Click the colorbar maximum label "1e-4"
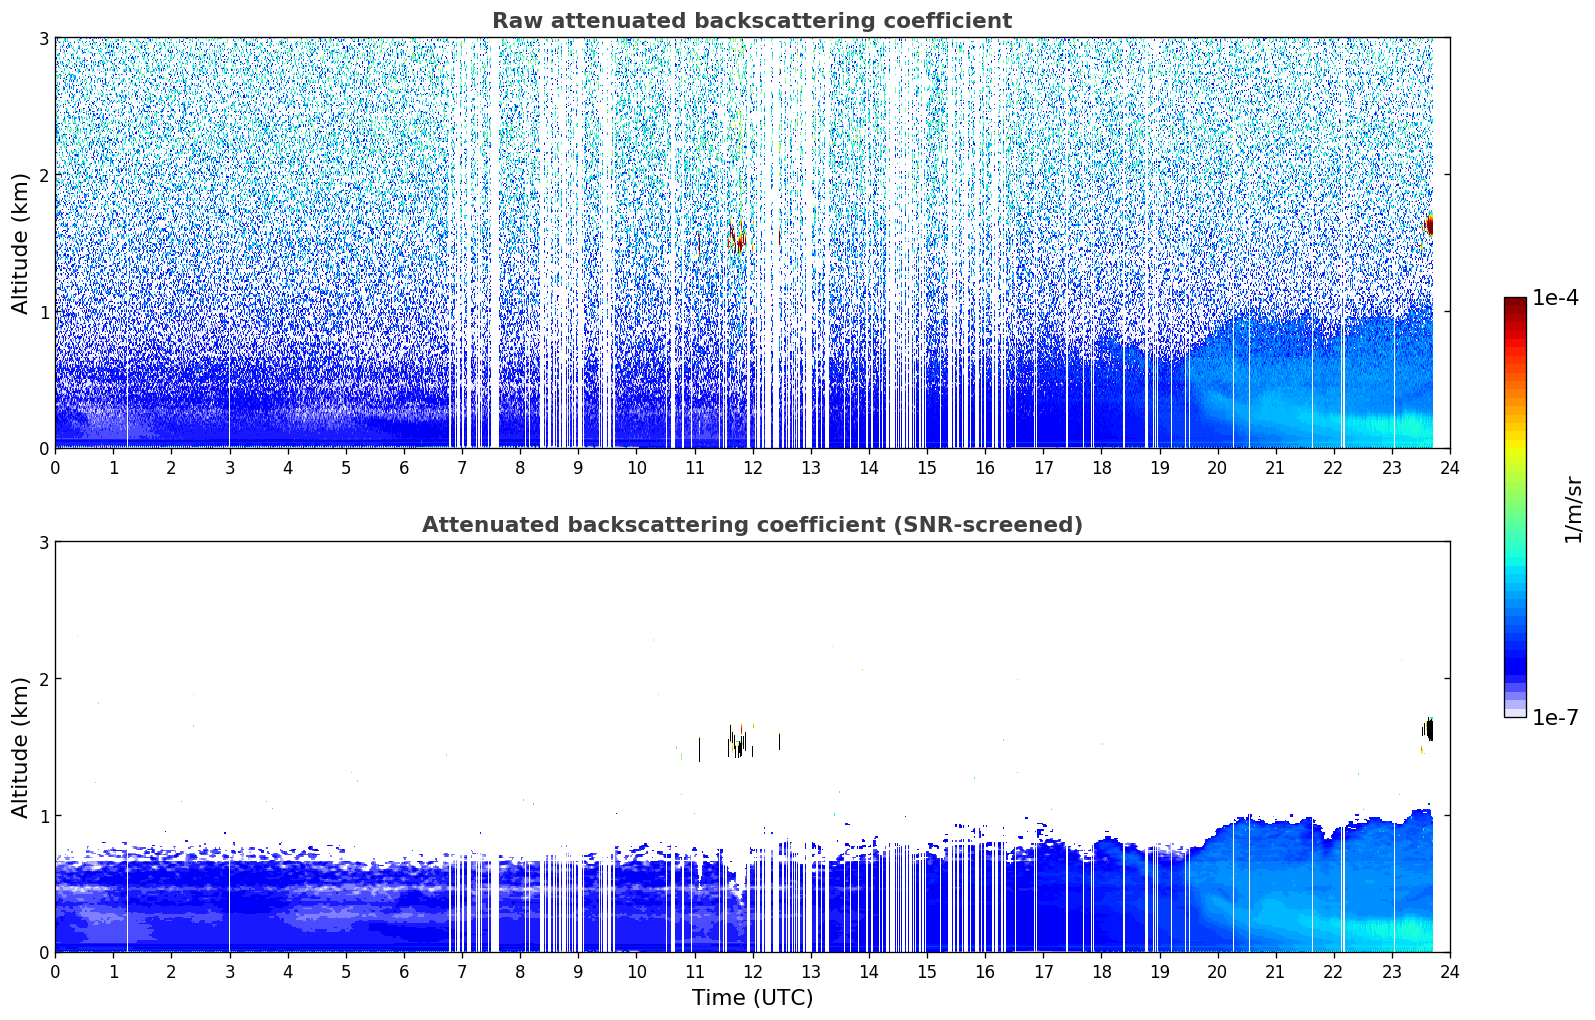The image size is (1595, 1020). [1556, 298]
